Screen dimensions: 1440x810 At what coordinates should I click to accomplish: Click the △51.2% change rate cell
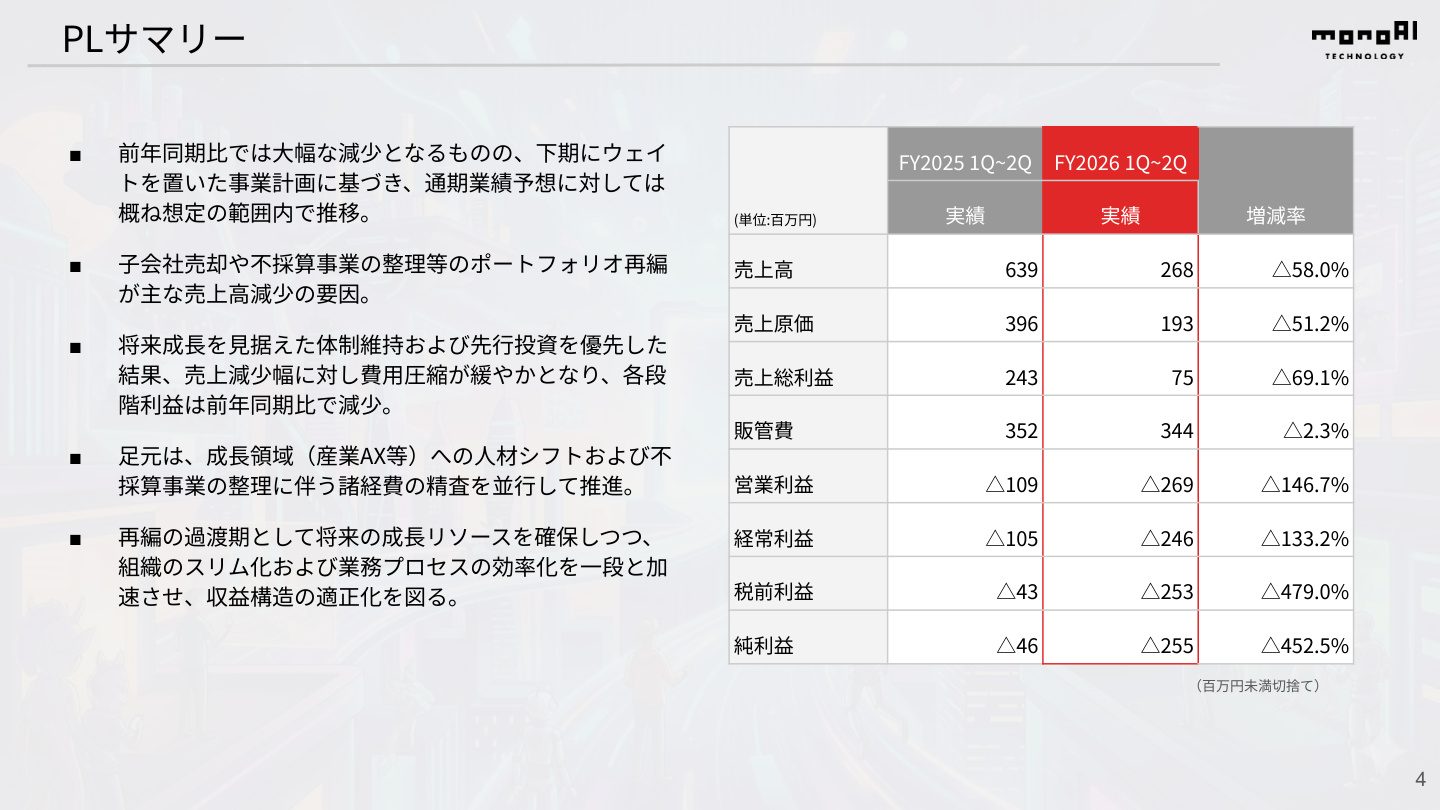(x=1276, y=316)
